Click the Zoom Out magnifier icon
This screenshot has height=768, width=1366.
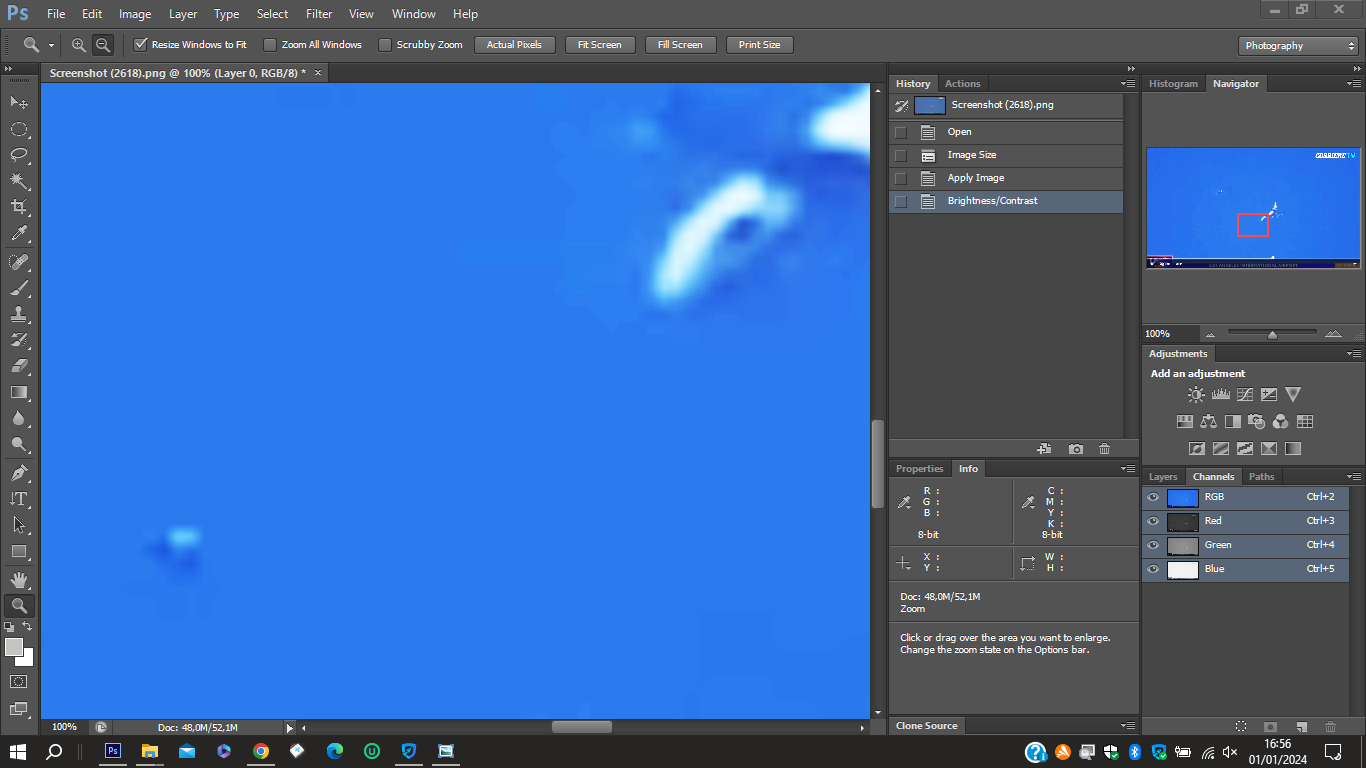103,45
